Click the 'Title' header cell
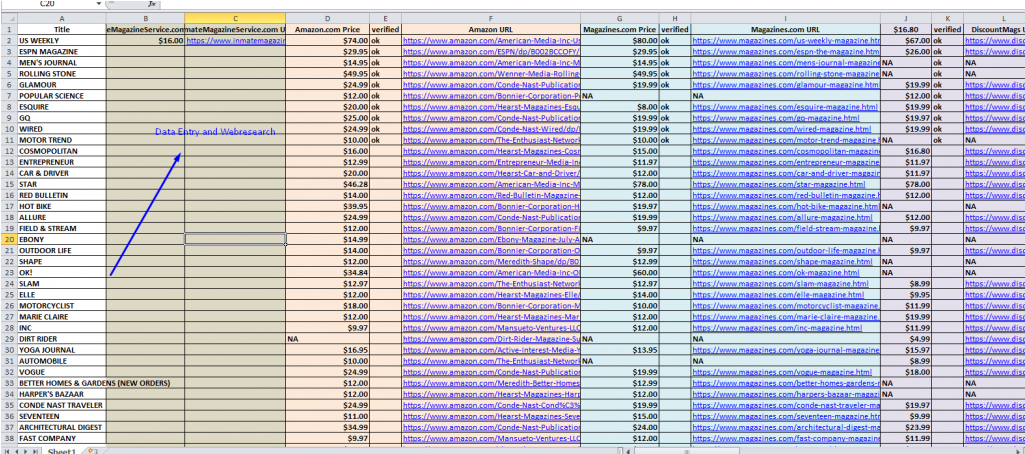The image size is (1025, 454). [62, 29]
